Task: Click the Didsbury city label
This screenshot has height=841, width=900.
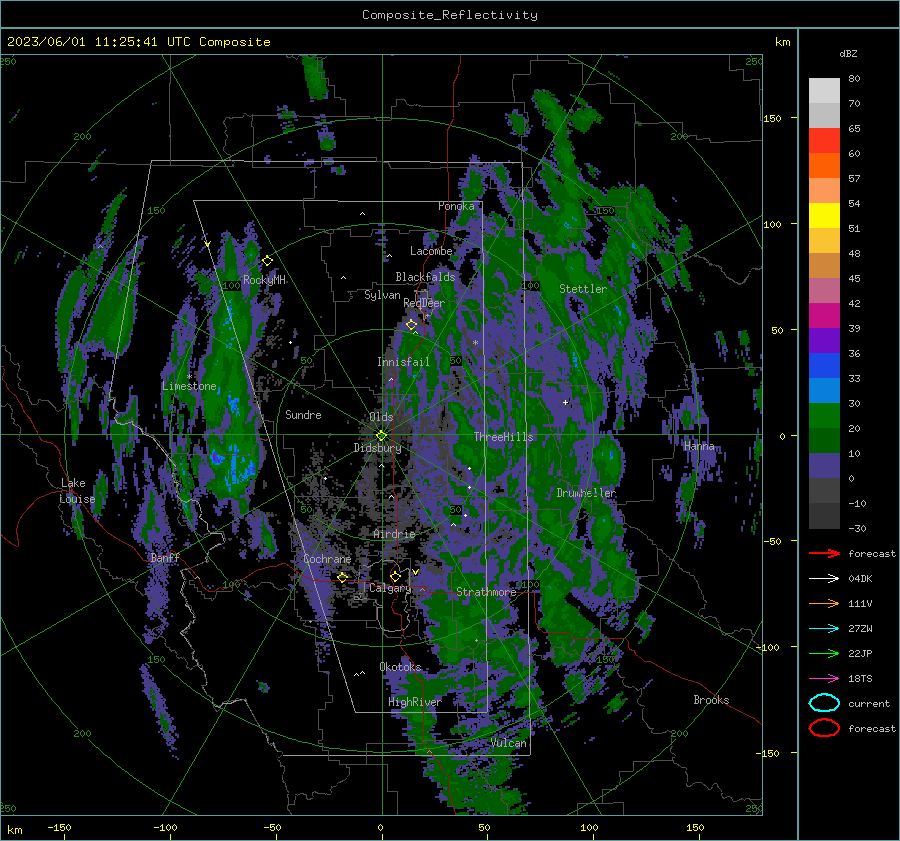Action: [377, 448]
